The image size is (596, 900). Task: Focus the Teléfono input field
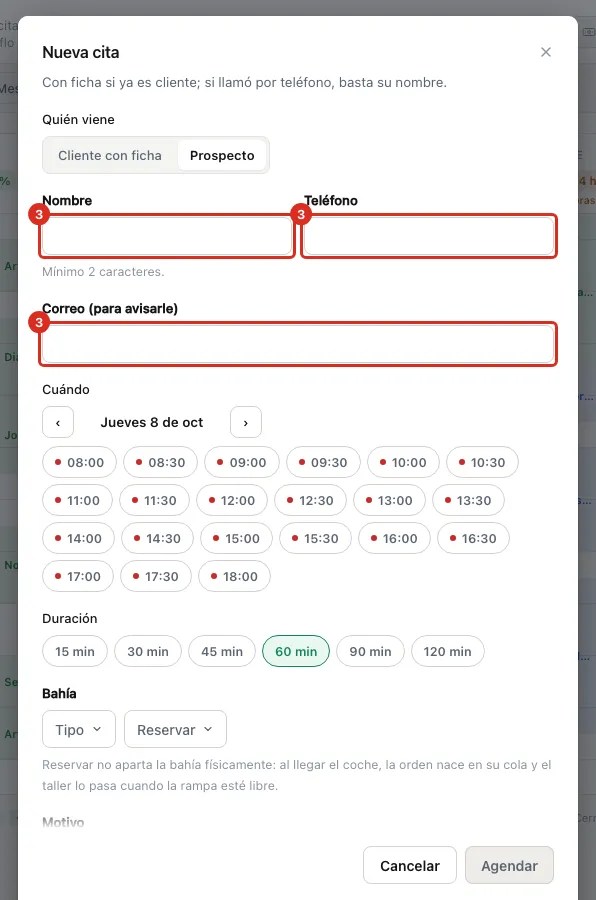click(429, 236)
